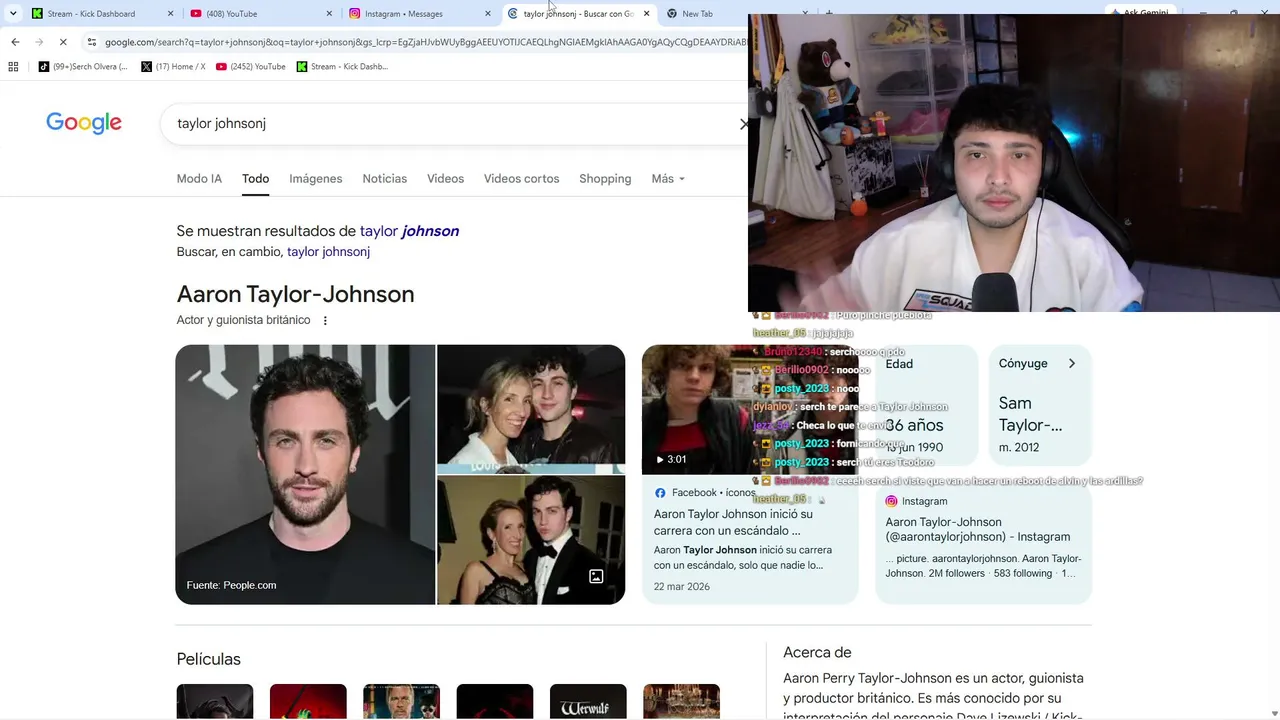Open the red poster with green hand
The width and height of the screenshot is (1280, 720).
[x=308, y=702]
